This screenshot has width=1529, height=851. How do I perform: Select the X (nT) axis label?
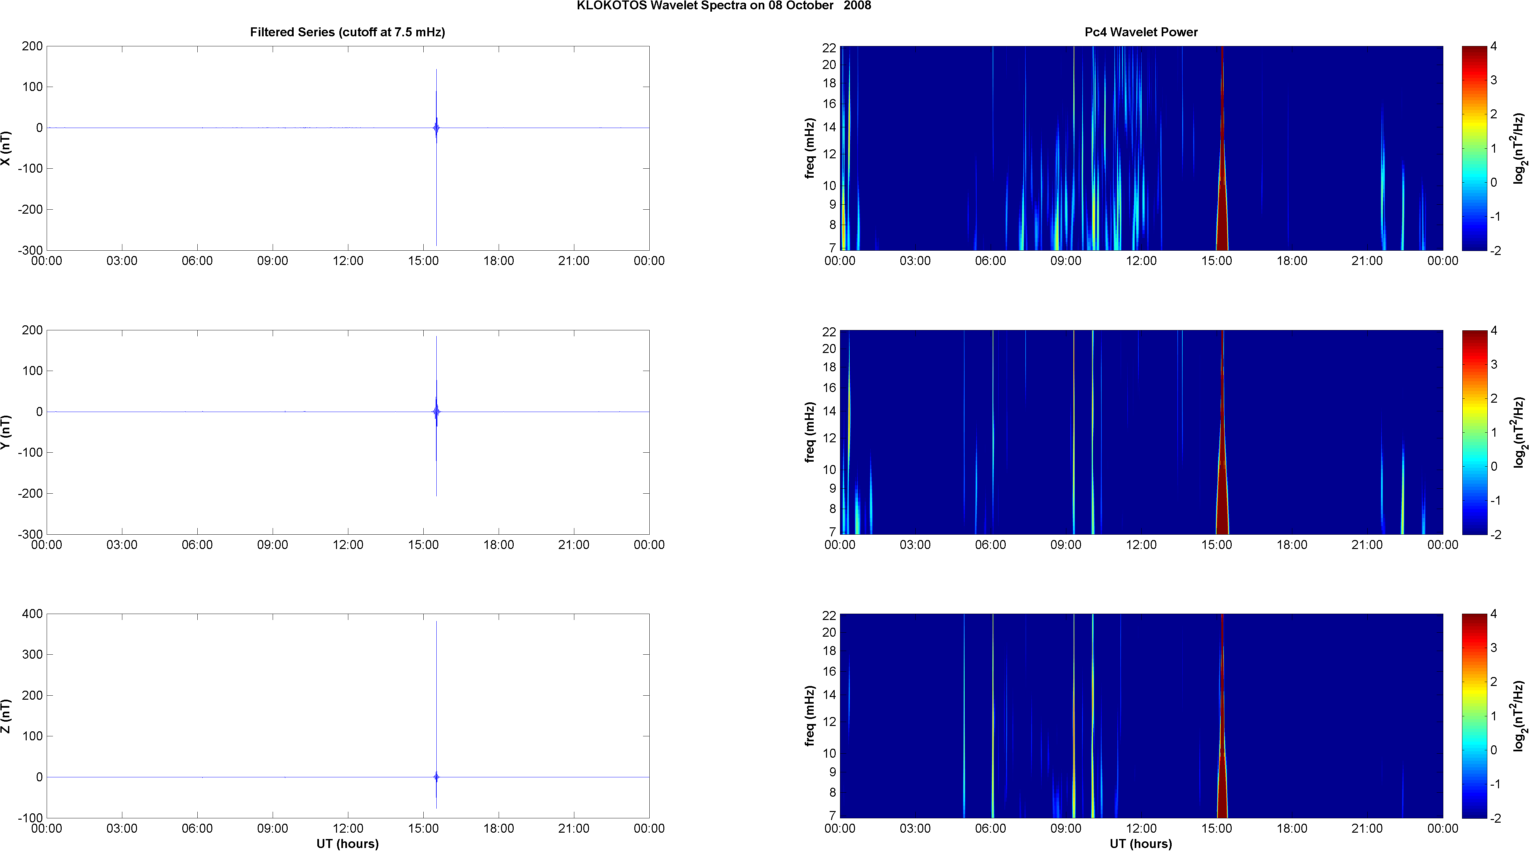6,148
